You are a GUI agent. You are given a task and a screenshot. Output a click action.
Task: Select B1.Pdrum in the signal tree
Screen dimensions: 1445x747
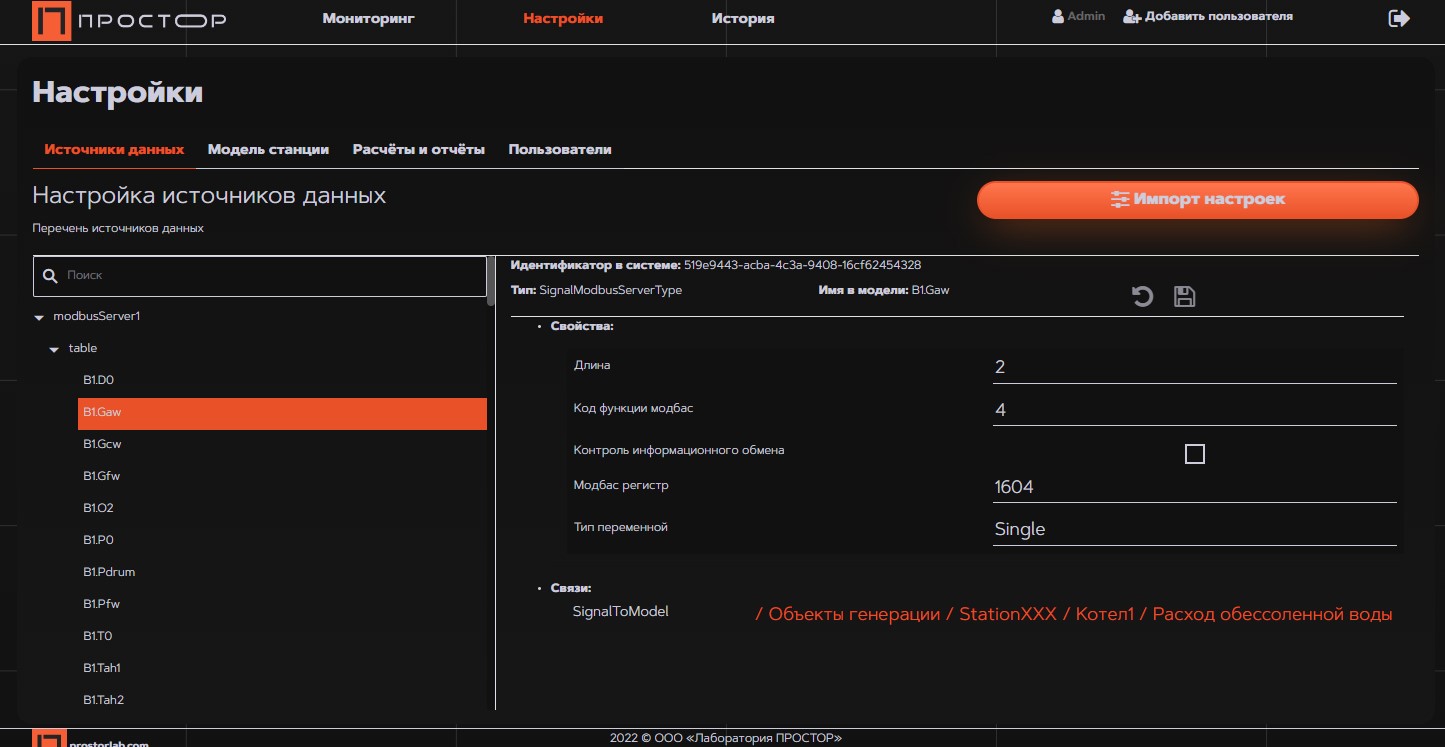click(x=109, y=572)
